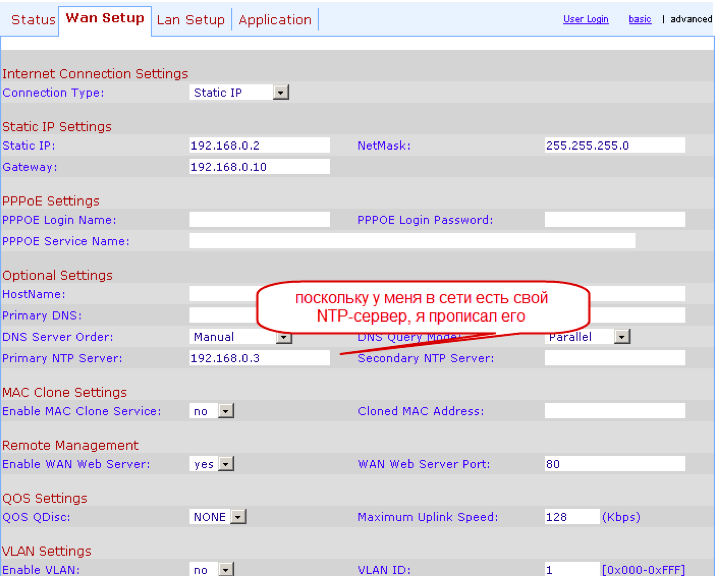This screenshot has width=715, height=576.
Task: Switch to basic view link
Action: (639, 19)
